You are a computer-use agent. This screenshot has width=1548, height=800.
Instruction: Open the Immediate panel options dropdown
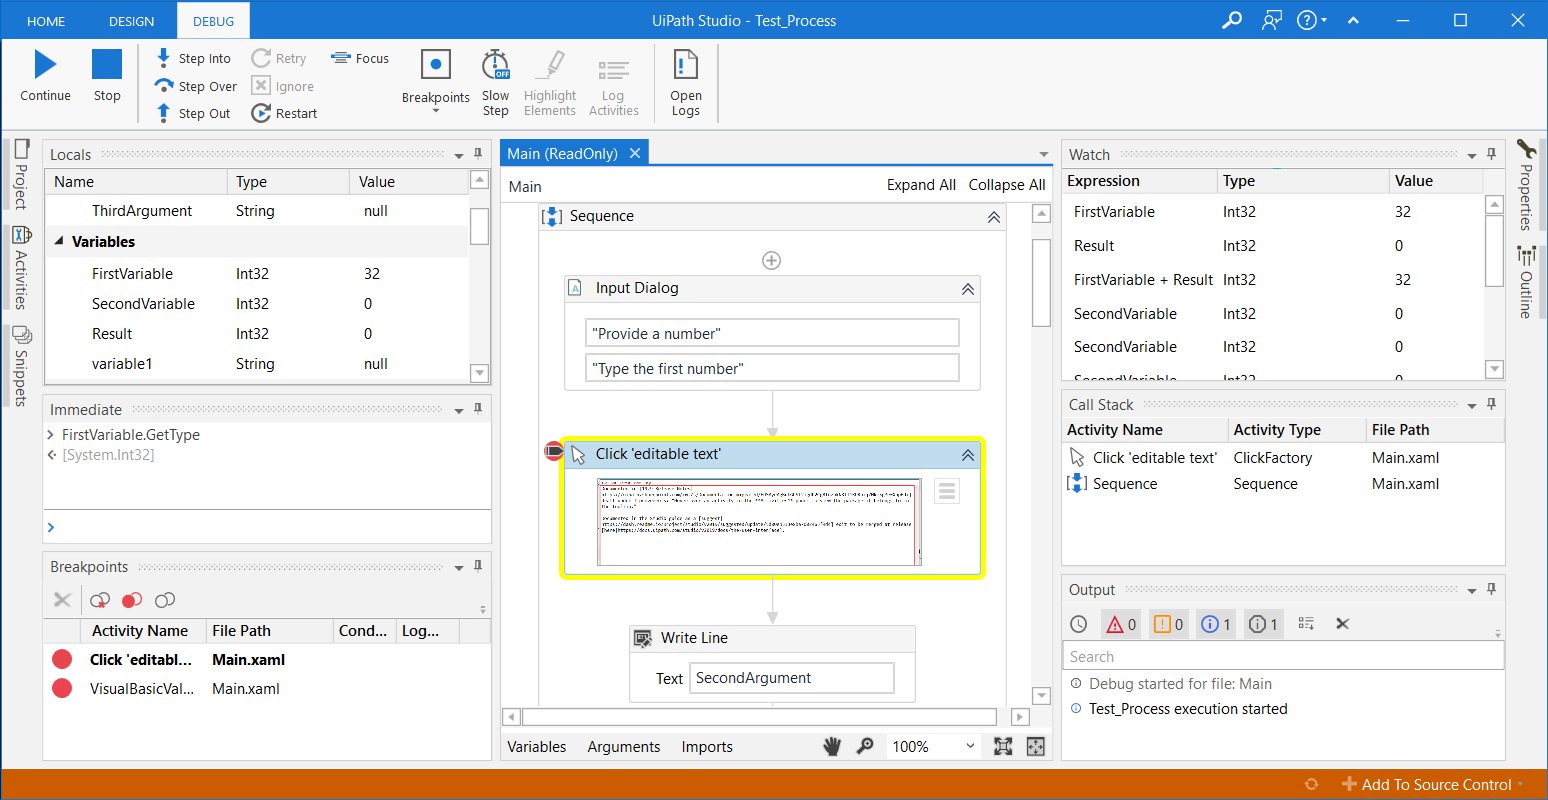[459, 410]
